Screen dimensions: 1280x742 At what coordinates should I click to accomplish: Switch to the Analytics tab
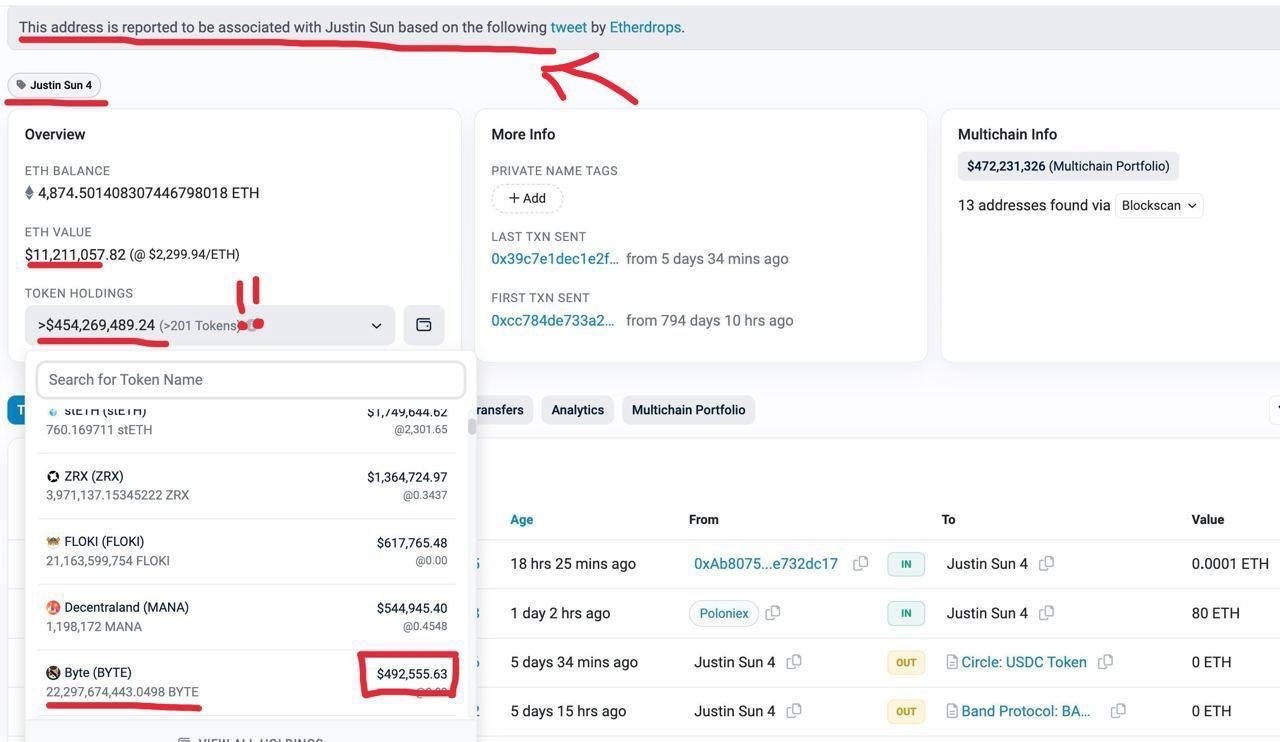tap(578, 410)
